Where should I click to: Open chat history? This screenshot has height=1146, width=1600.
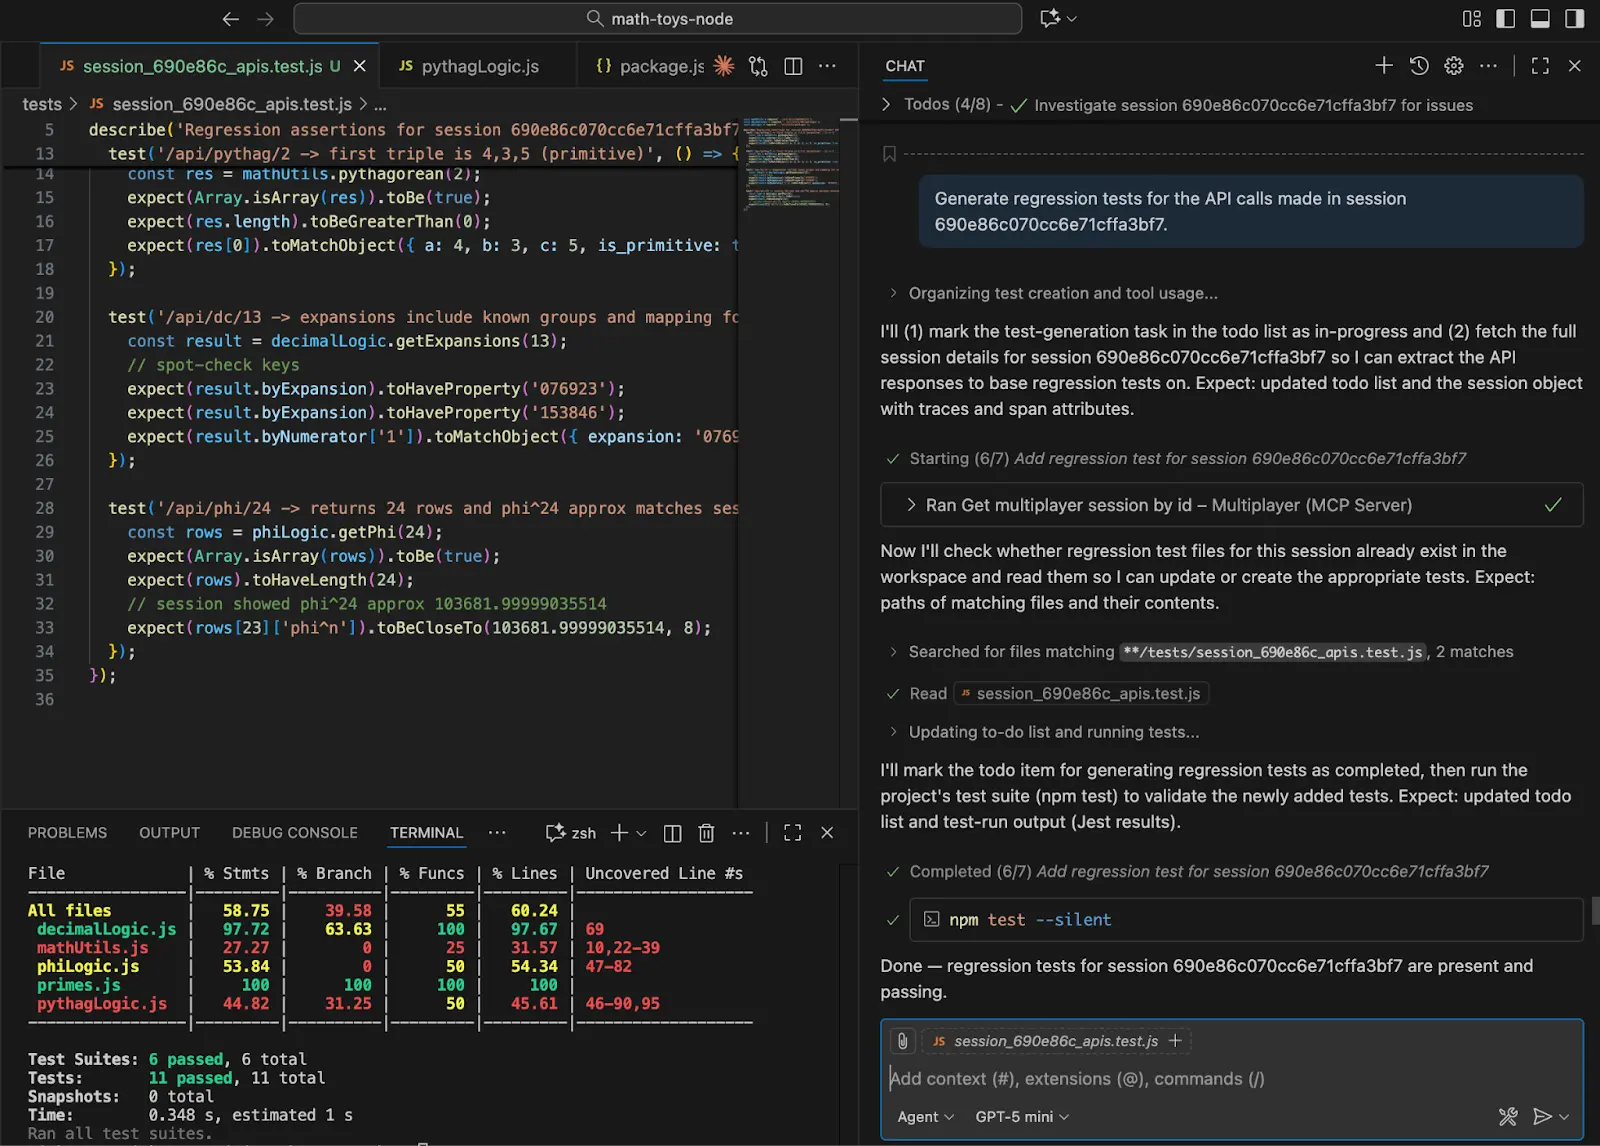(x=1418, y=66)
